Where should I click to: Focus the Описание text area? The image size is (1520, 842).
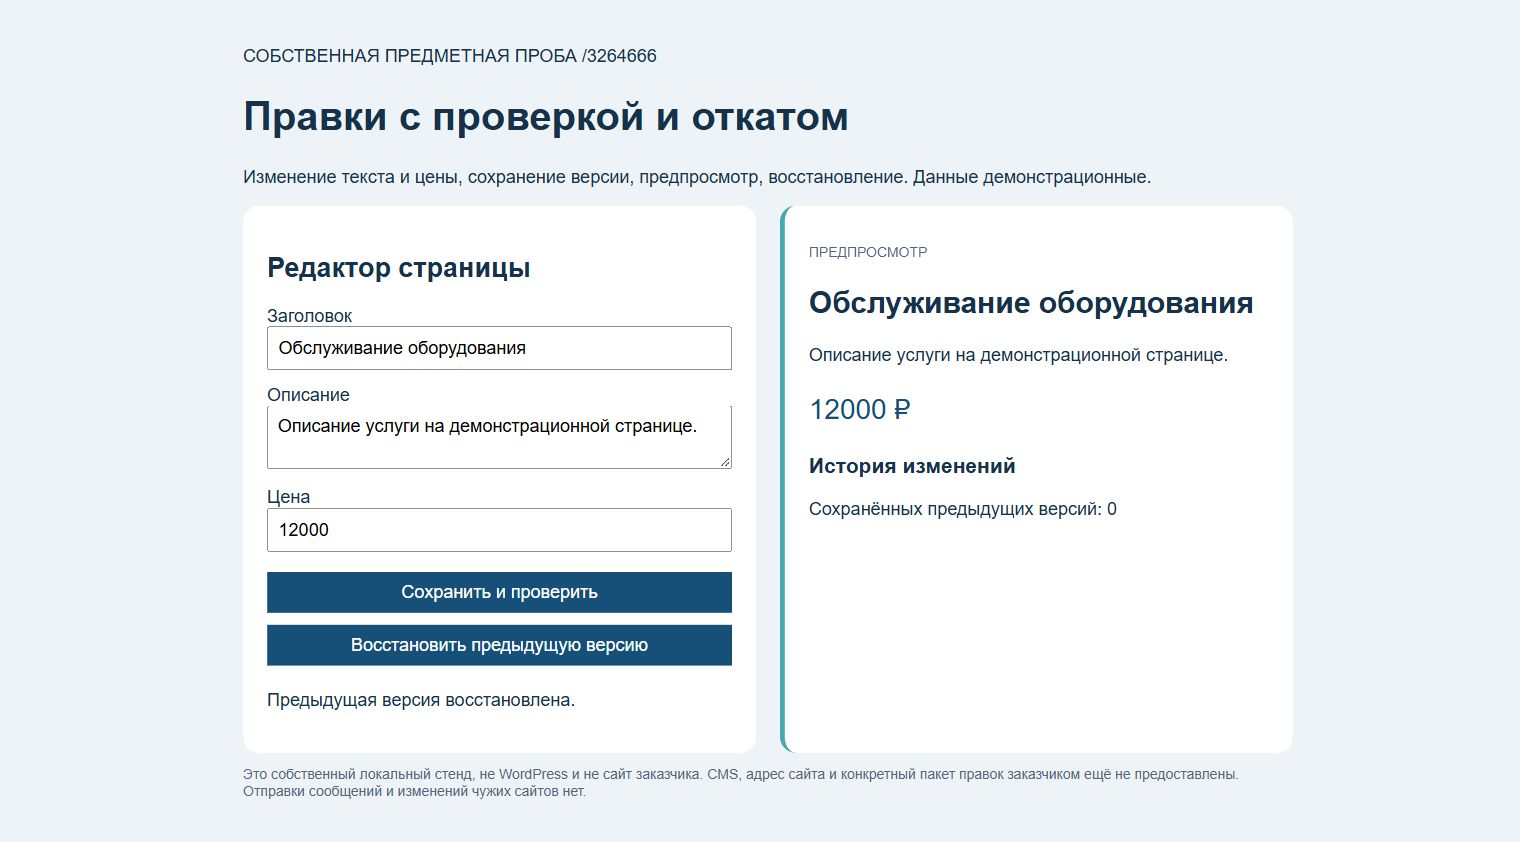click(x=499, y=437)
